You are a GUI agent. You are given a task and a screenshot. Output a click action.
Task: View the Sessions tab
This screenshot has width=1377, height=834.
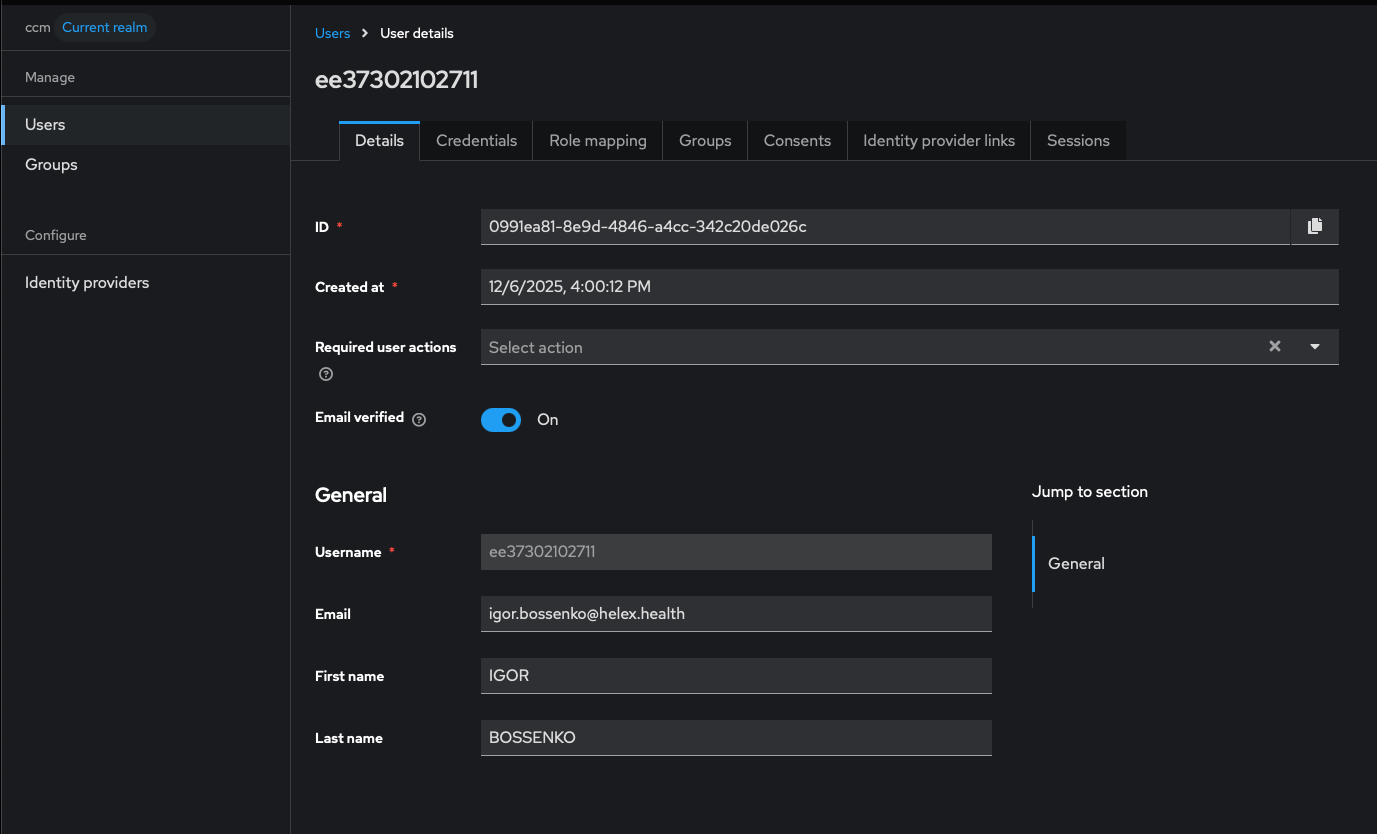[x=1078, y=140]
